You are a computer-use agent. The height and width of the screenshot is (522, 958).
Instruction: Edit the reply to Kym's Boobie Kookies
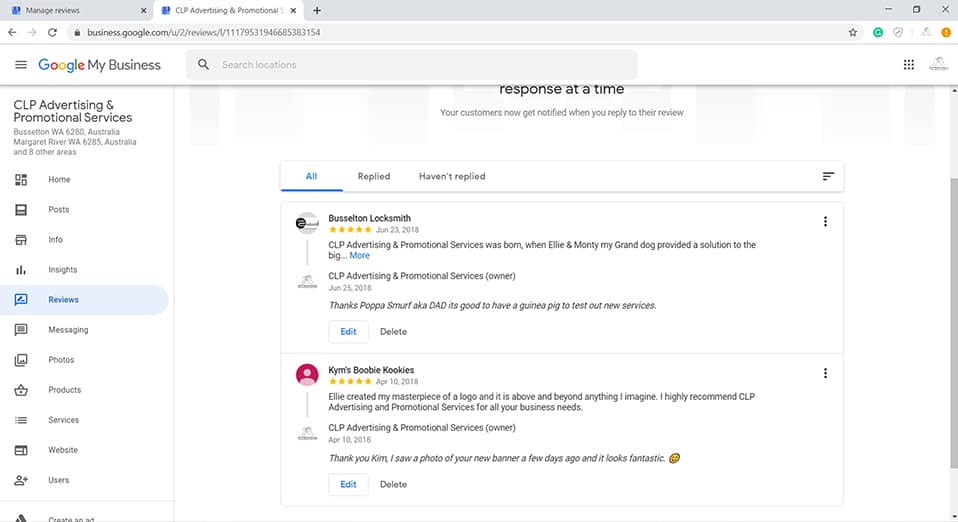(348, 484)
